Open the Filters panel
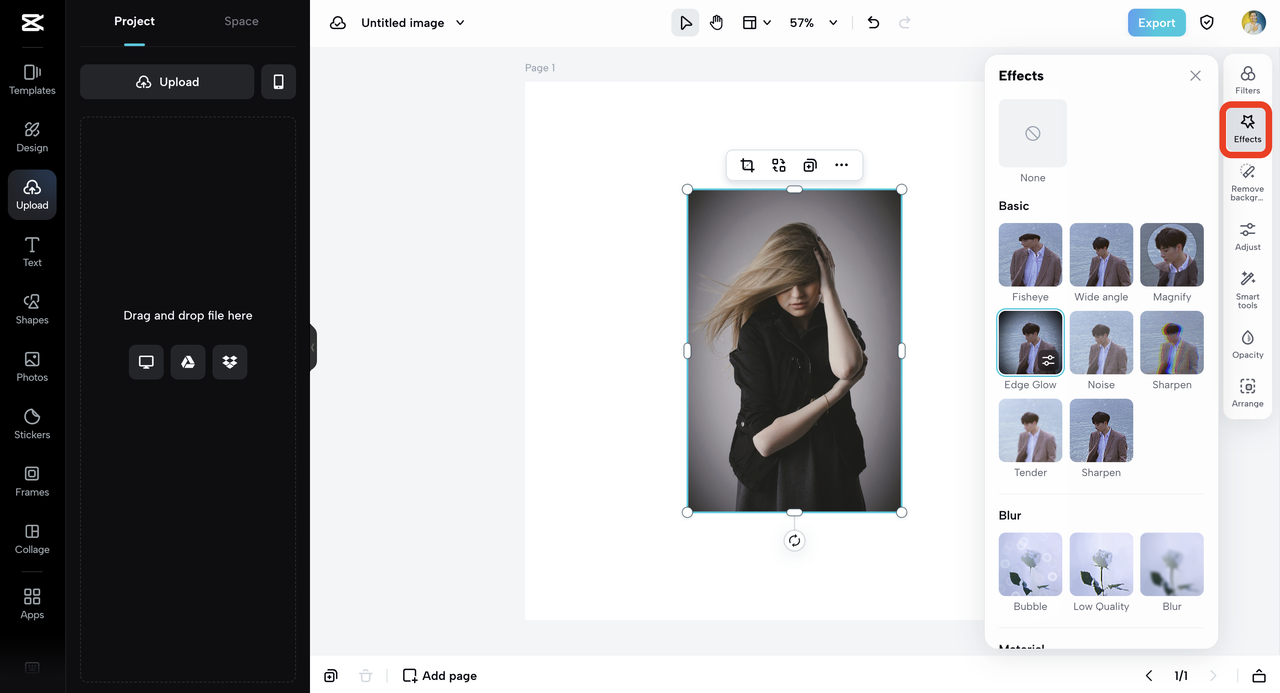The width and height of the screenshot is (1280, 693). 1248,80
